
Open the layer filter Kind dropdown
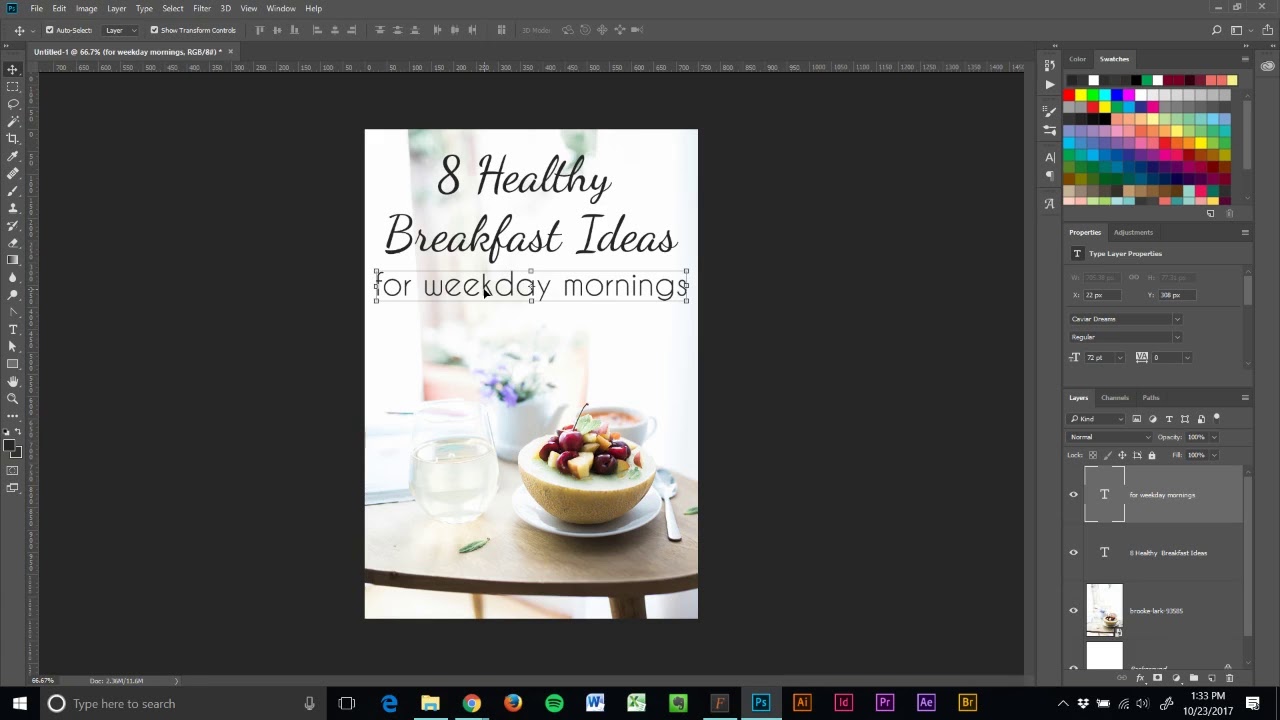[1095, 419]
